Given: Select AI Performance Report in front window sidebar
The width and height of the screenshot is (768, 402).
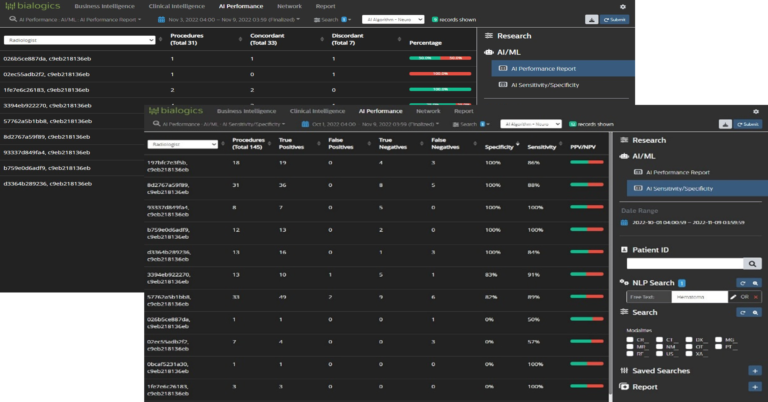Looking at the screenshot, I should click(x=678, y=172).
